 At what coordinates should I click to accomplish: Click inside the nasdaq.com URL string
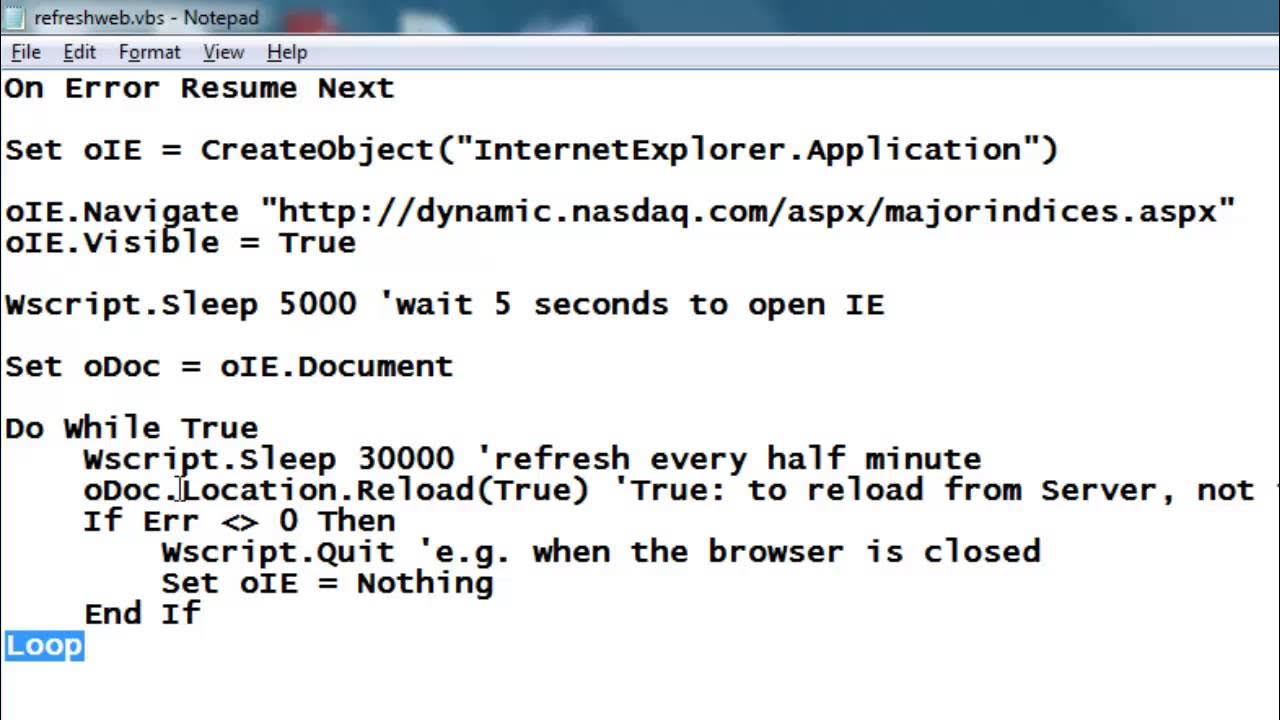(747, 212)
